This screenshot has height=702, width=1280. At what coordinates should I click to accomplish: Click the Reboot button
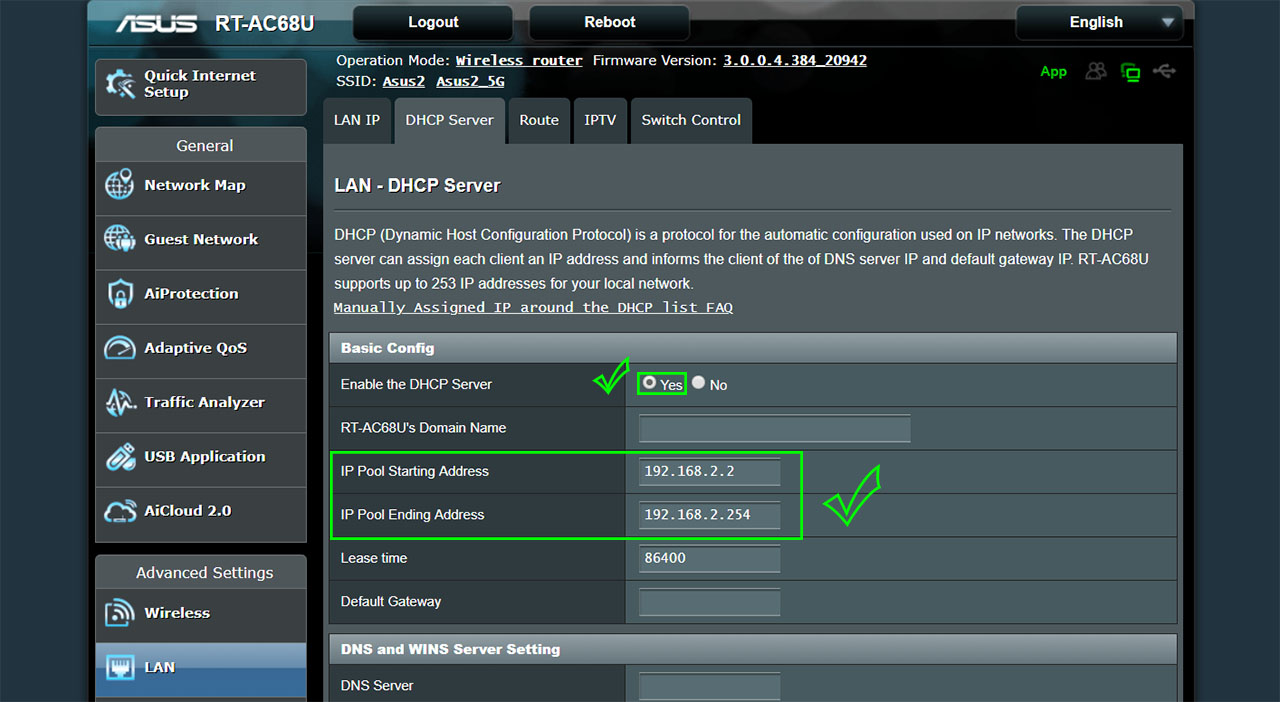(x=609, y=22)
